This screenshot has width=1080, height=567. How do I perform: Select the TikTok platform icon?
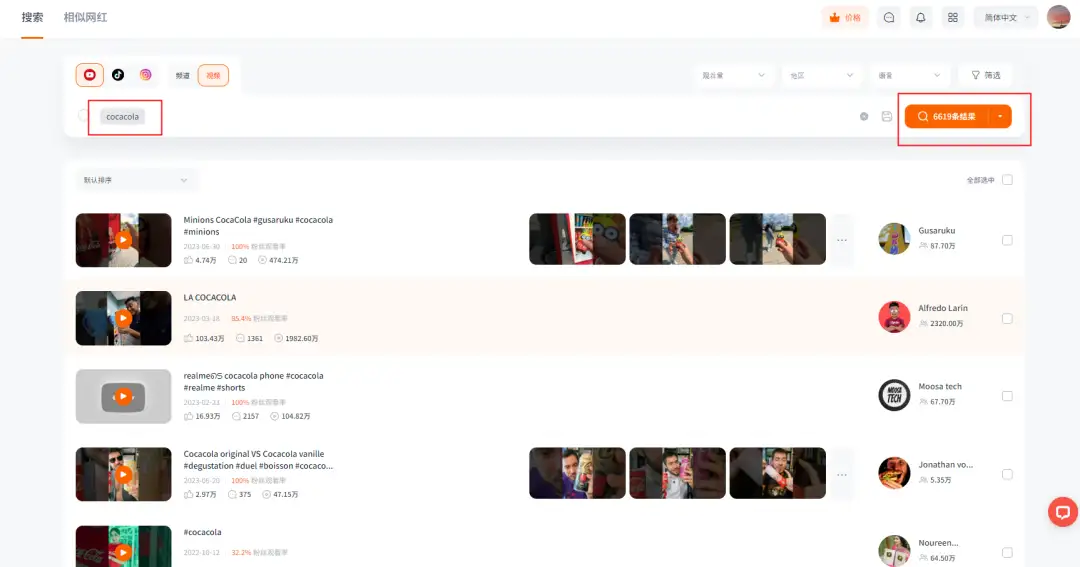click(x=118, y=74)
